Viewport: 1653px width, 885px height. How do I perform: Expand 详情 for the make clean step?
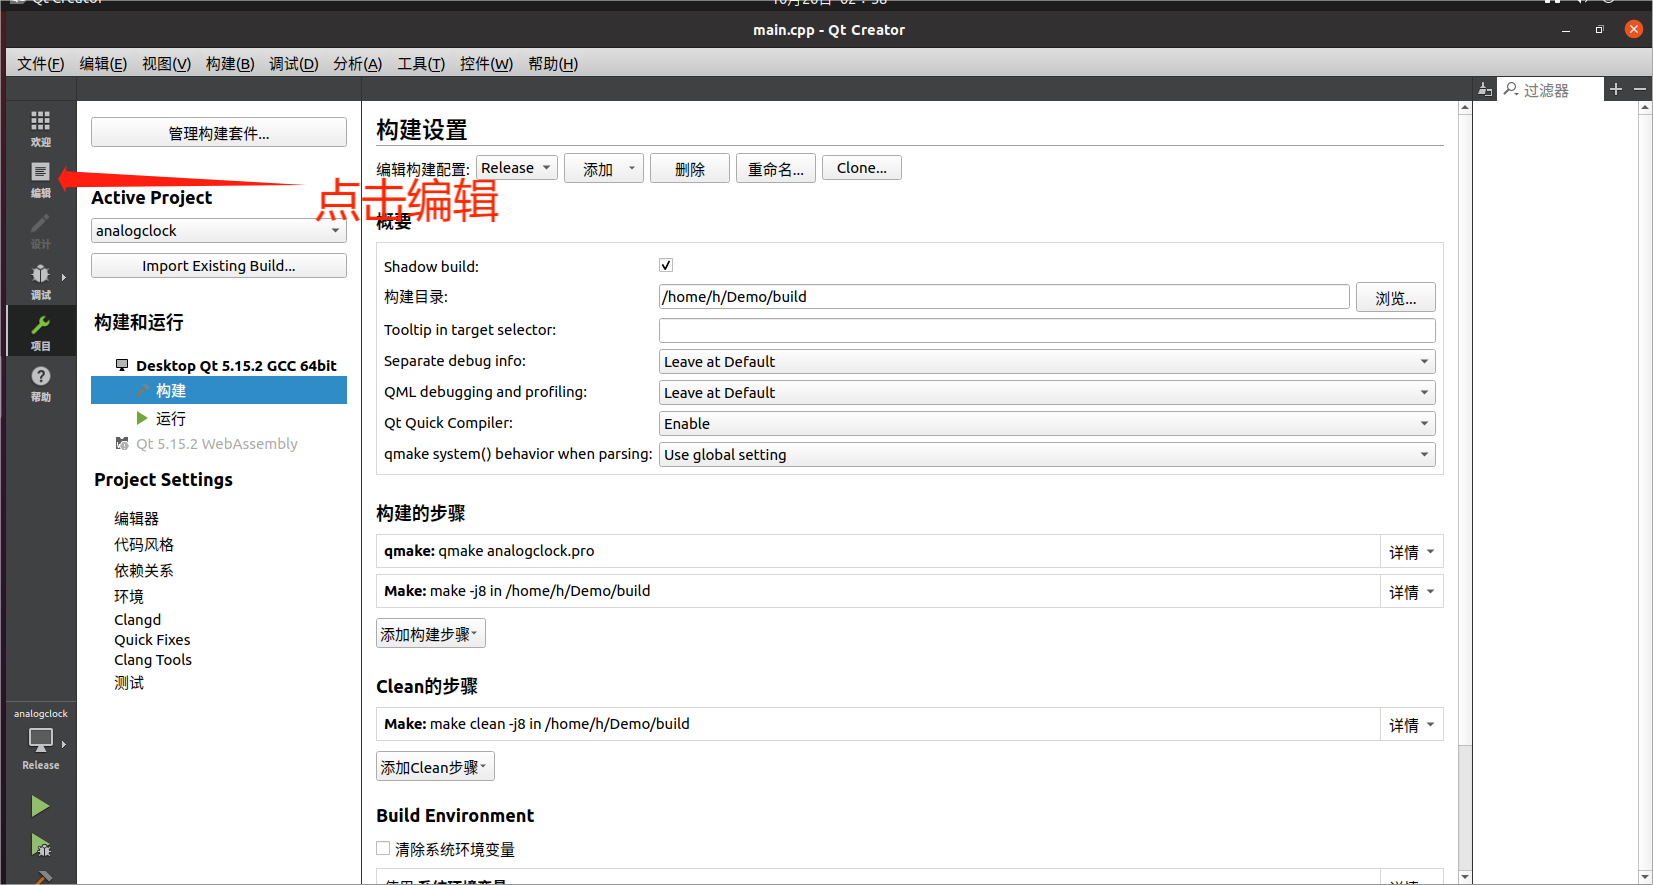click(x=1411, y=725)
